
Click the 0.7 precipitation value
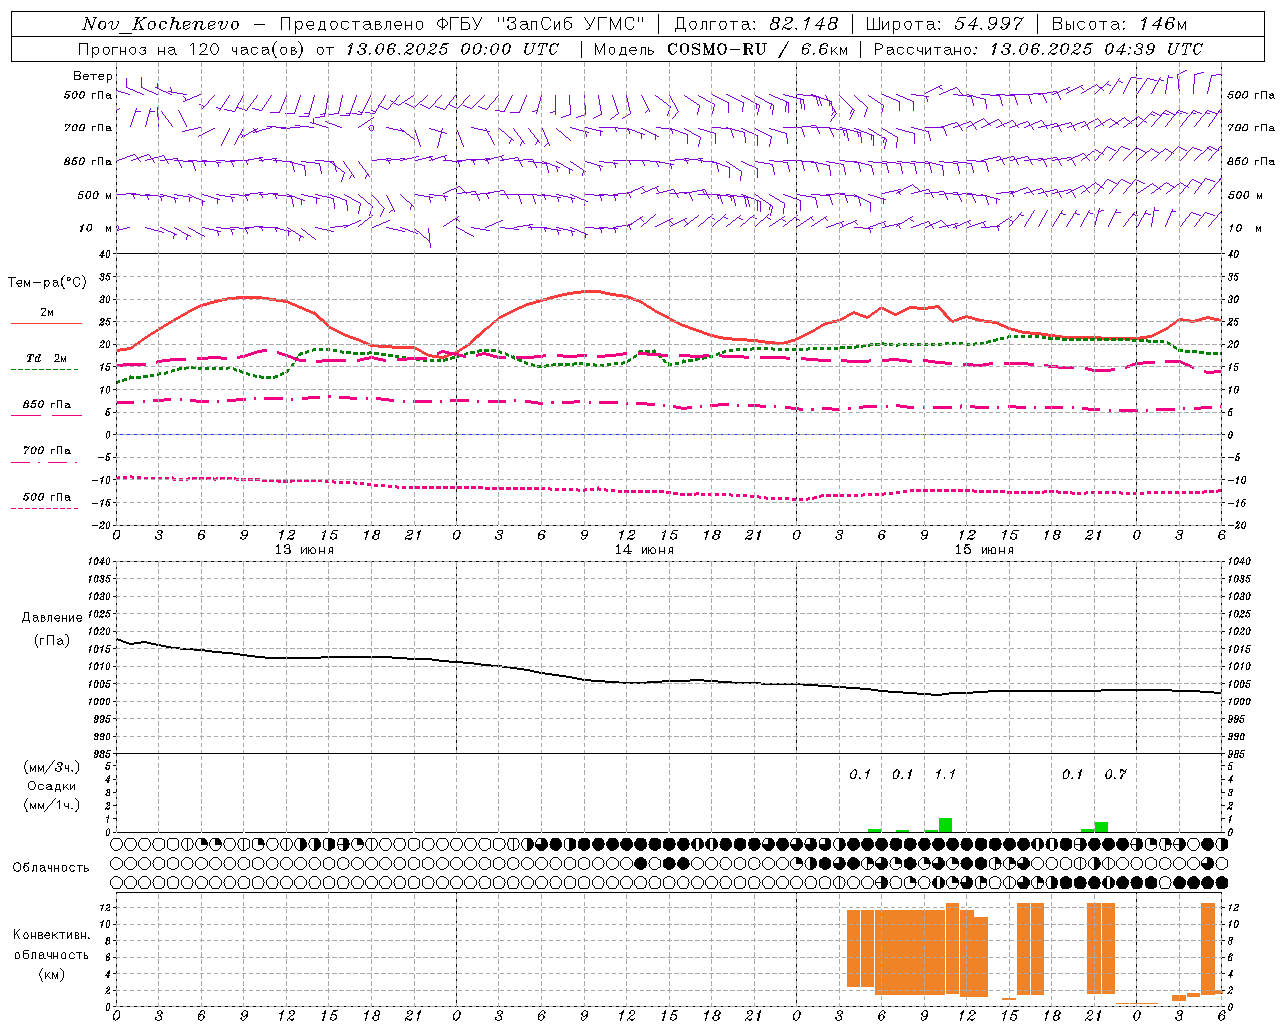1116,774
